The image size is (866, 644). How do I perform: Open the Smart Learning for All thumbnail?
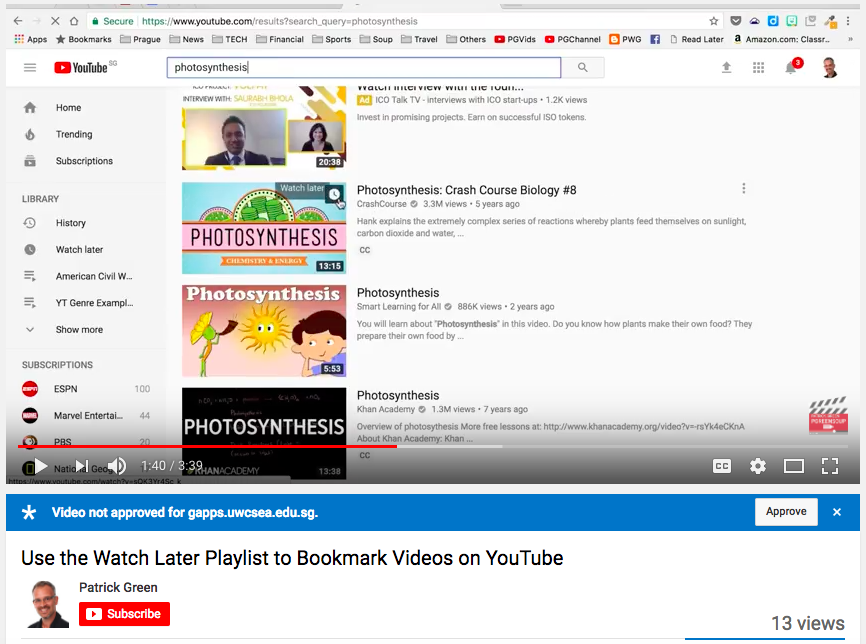click(264, 331)
